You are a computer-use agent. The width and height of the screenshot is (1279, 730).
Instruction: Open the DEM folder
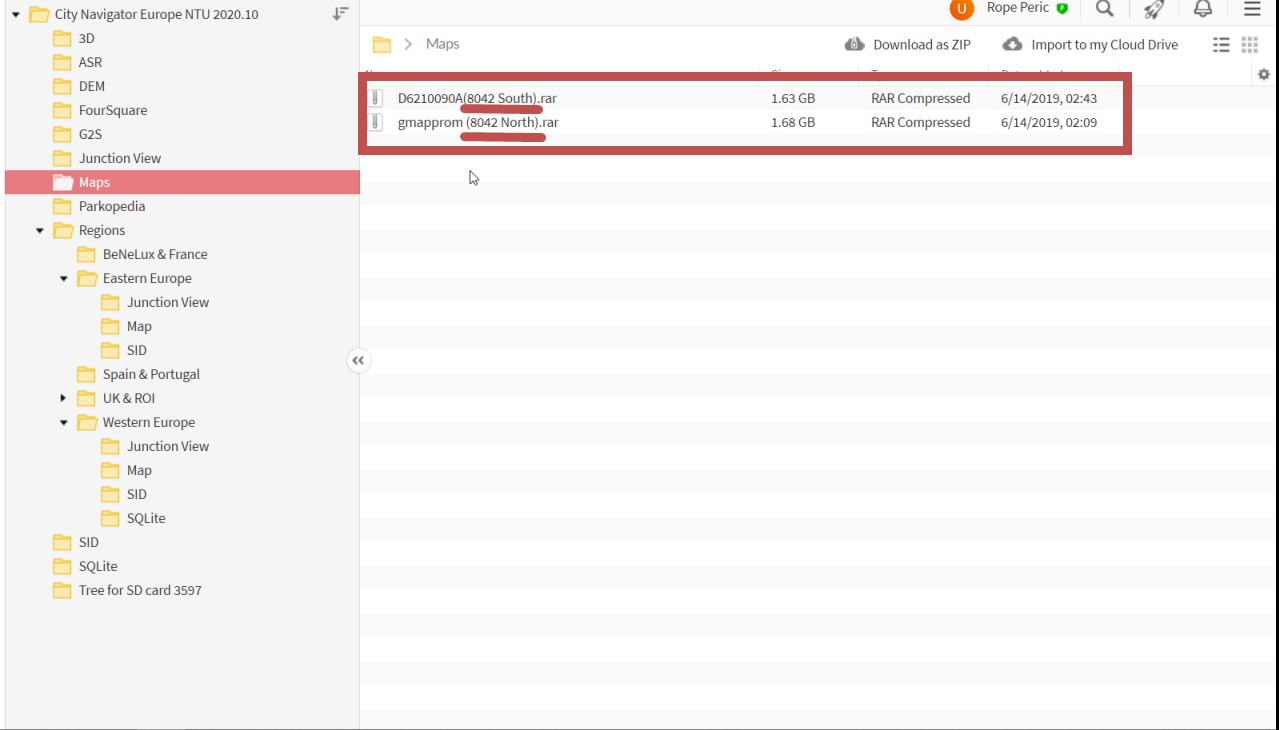79,86
